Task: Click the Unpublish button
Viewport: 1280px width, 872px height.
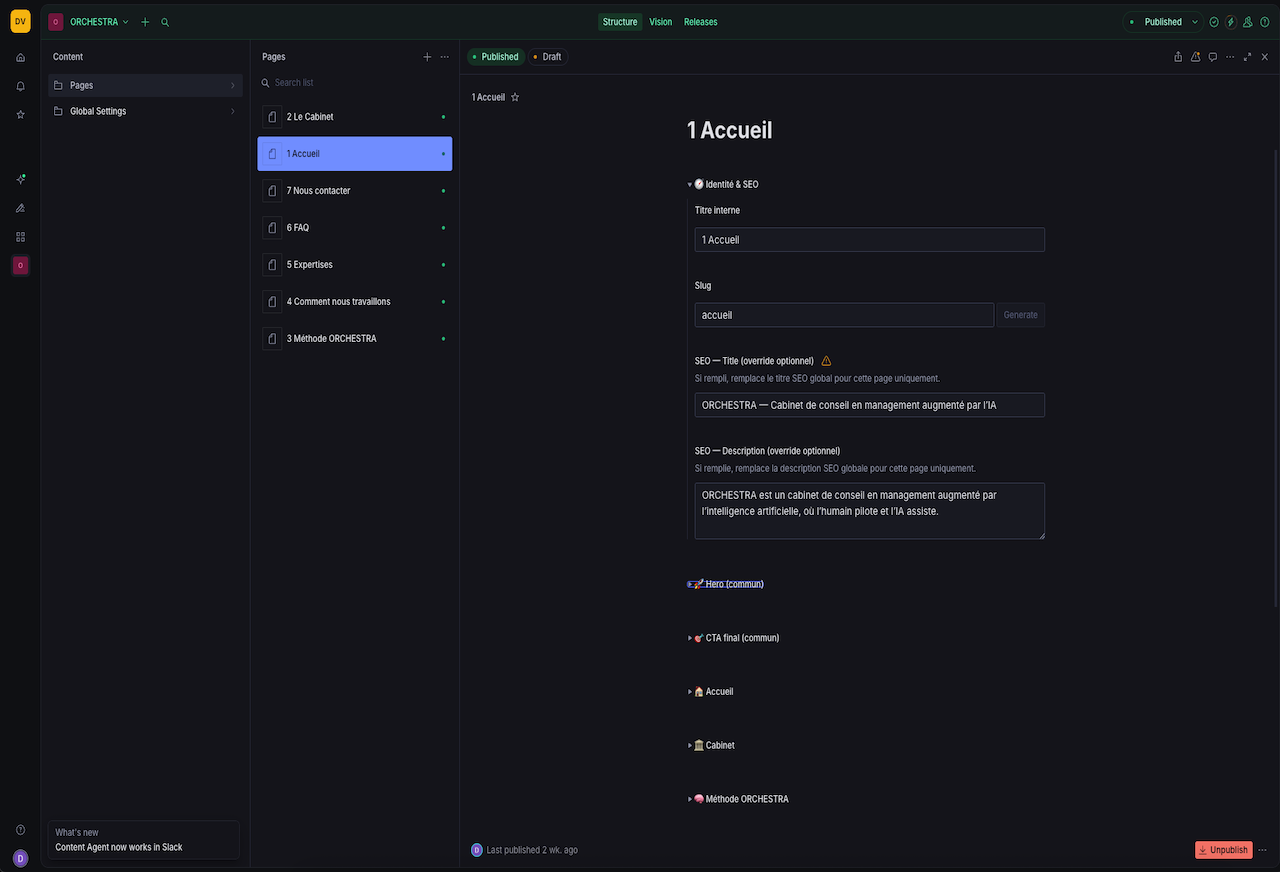Action: (x=1223, y=850)
